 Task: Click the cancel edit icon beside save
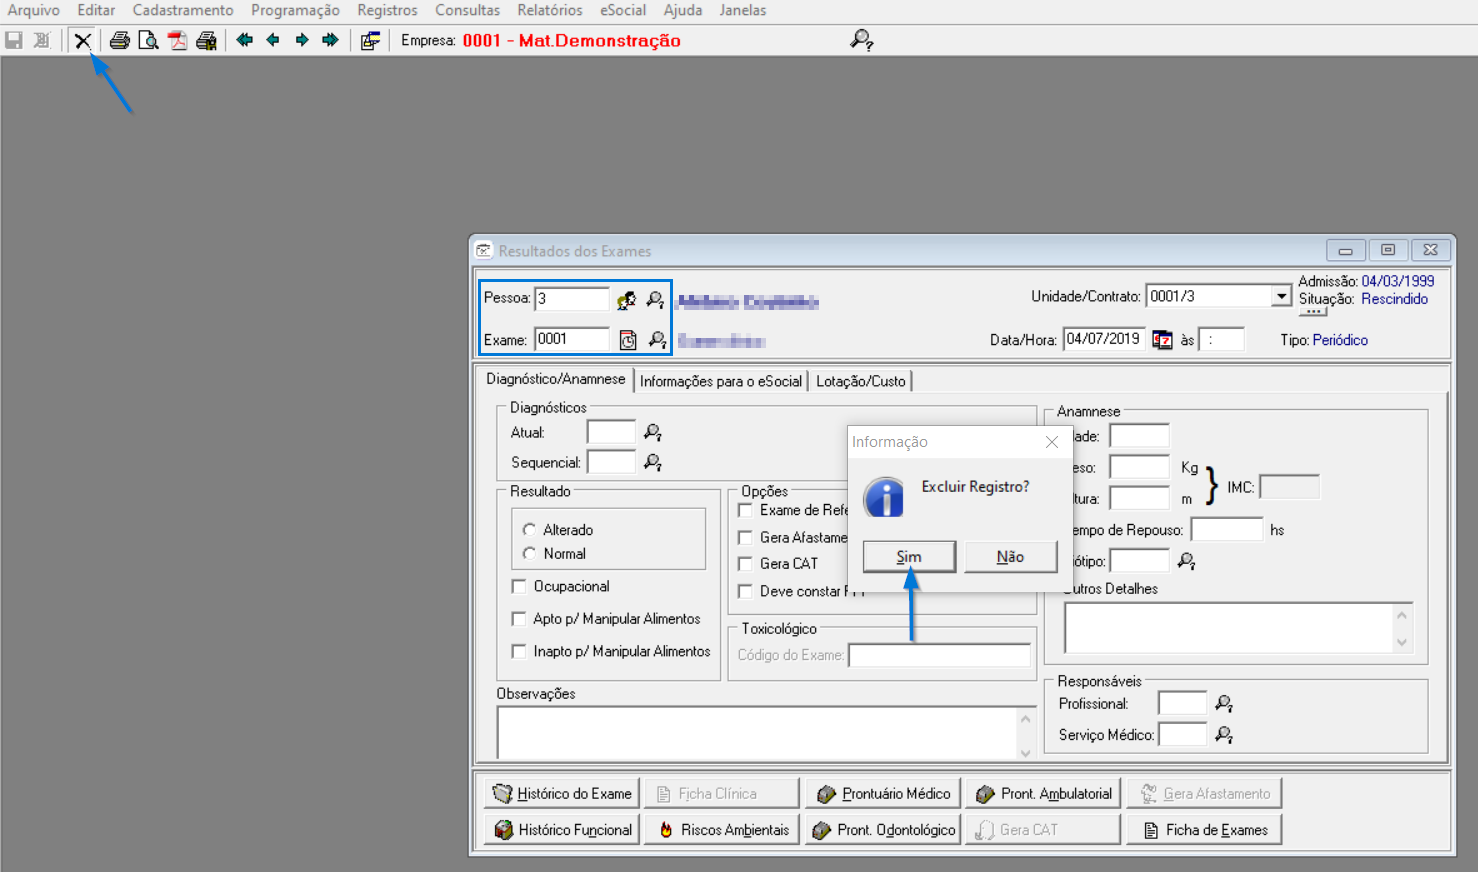(x=42, y=40)
